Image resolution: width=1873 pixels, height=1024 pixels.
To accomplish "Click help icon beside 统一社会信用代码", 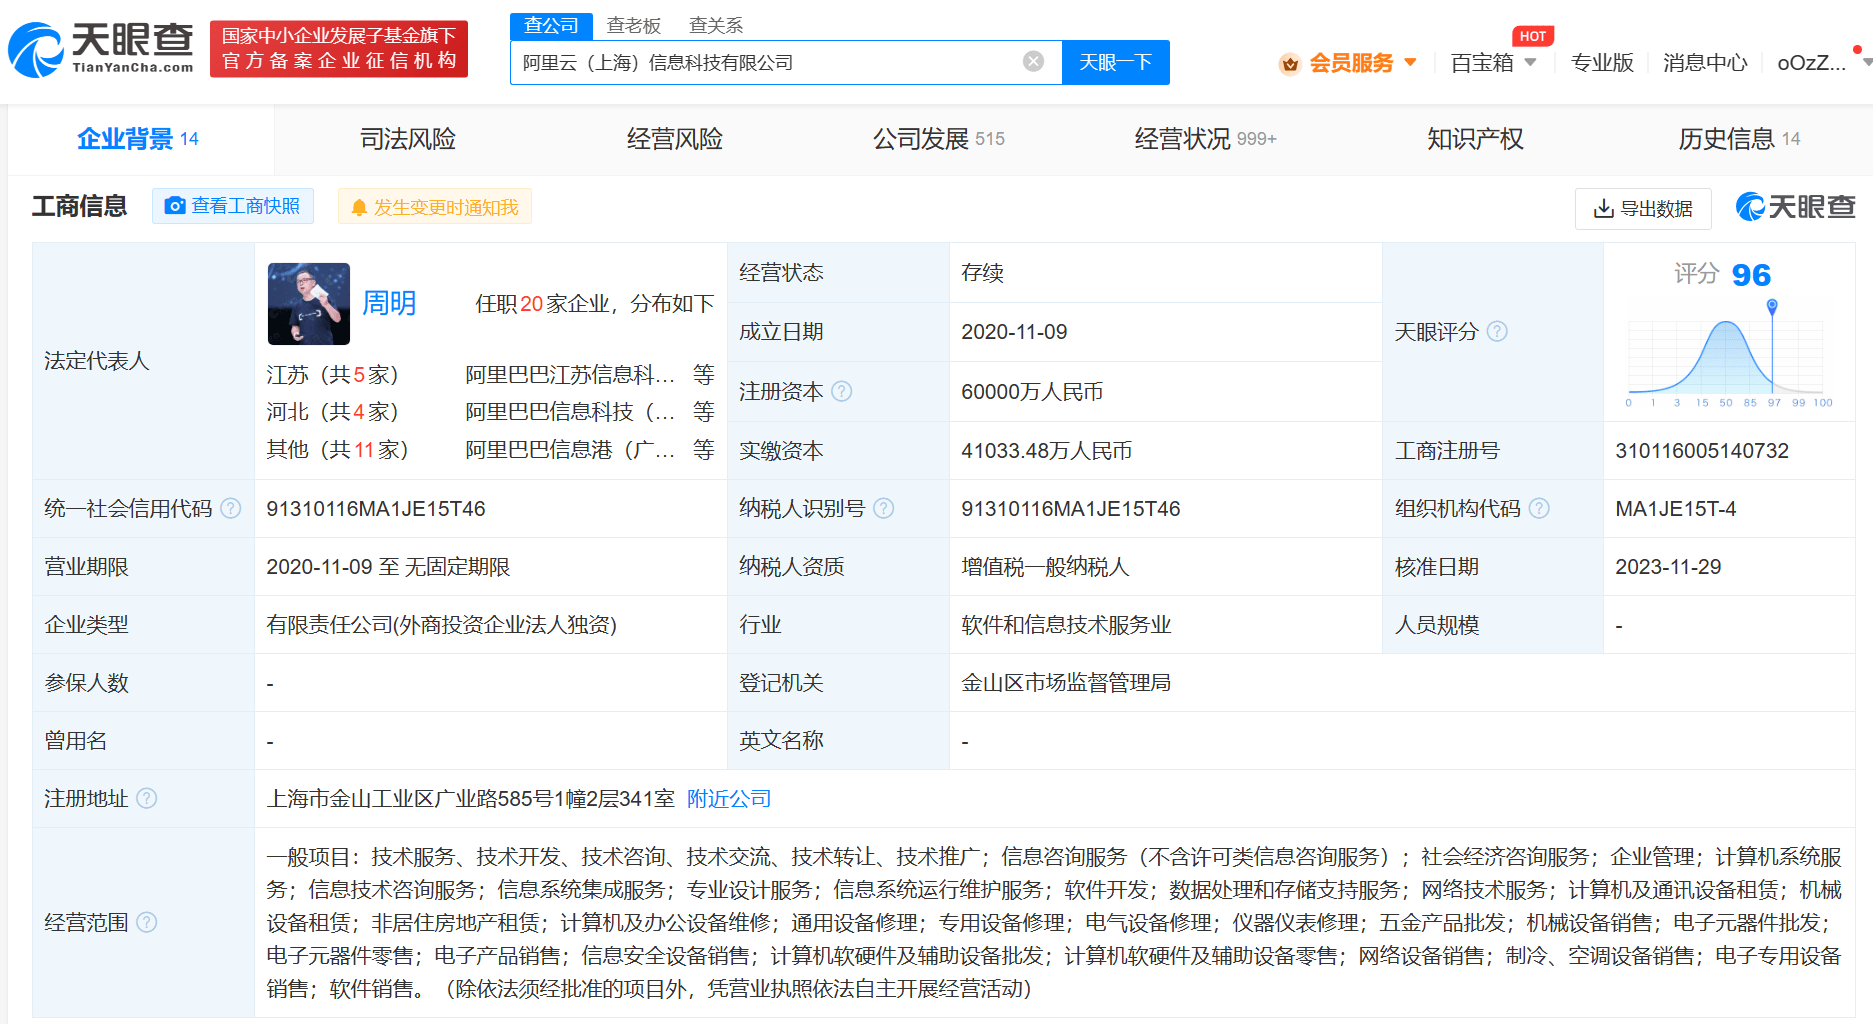I will pyautogui.click(x=231, y=508).
